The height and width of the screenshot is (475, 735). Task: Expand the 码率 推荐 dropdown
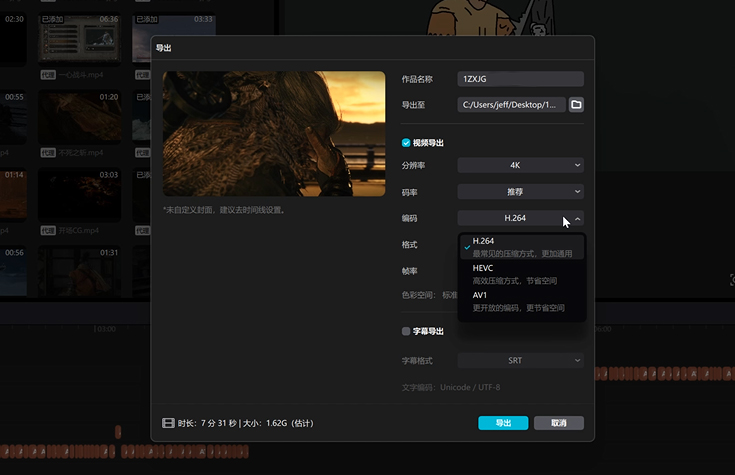pos(520,191)
